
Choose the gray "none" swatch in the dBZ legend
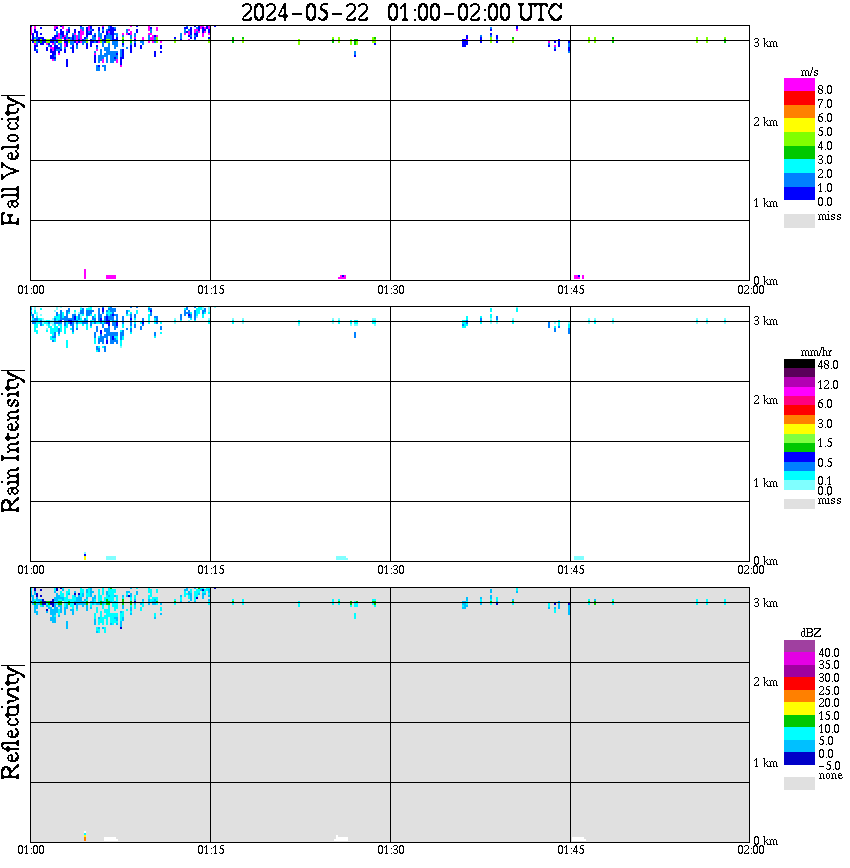(799, 783)
